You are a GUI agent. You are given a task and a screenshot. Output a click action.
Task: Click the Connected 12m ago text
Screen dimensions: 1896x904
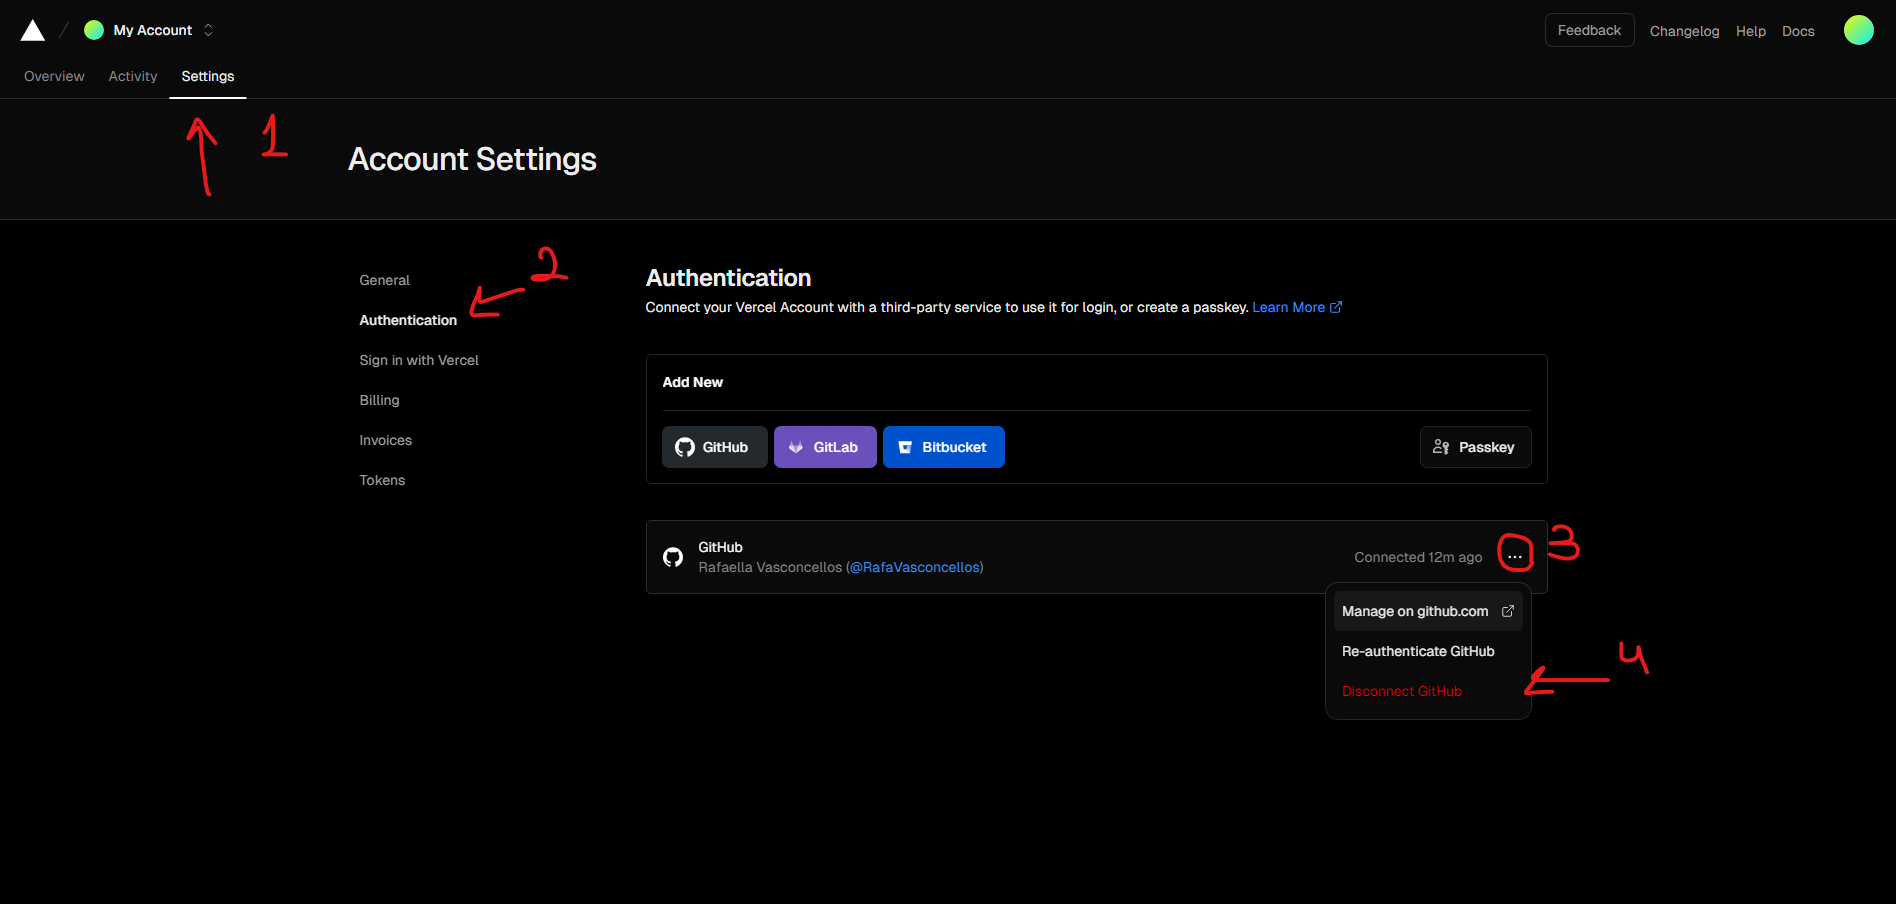click(x=1418, y=557)
